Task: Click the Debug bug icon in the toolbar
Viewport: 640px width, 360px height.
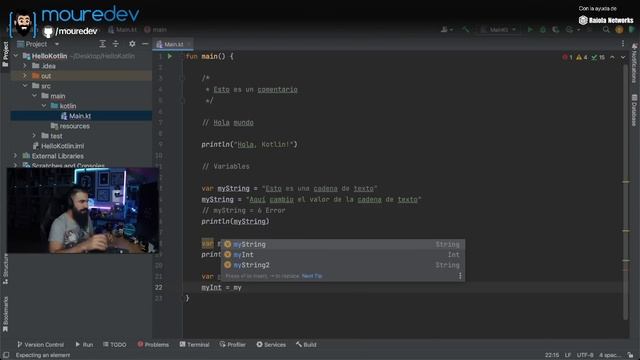Action: pos(543,29)
